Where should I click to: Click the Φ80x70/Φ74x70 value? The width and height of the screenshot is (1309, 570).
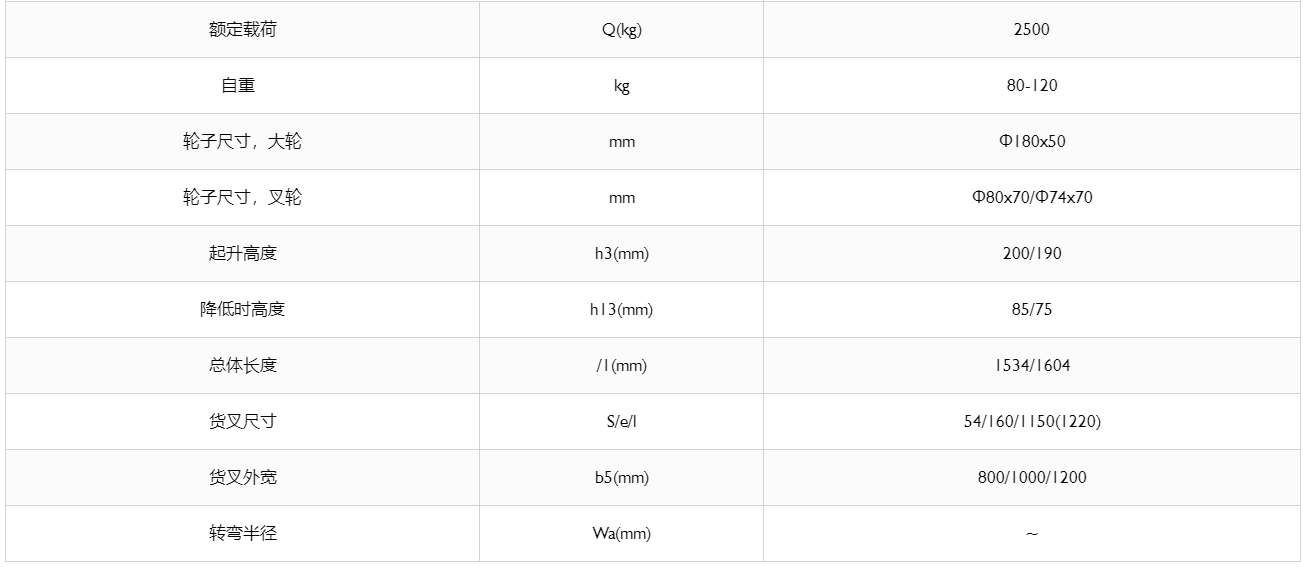tap(1032, 197)
